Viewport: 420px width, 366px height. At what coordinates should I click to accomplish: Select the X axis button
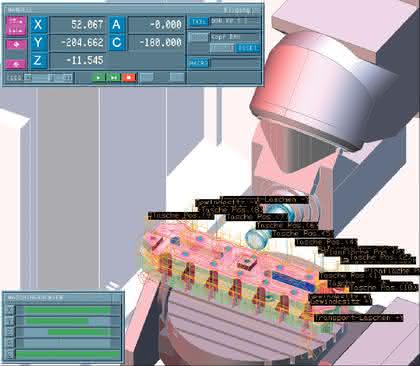pyautogui.click(x=39, y=25)
